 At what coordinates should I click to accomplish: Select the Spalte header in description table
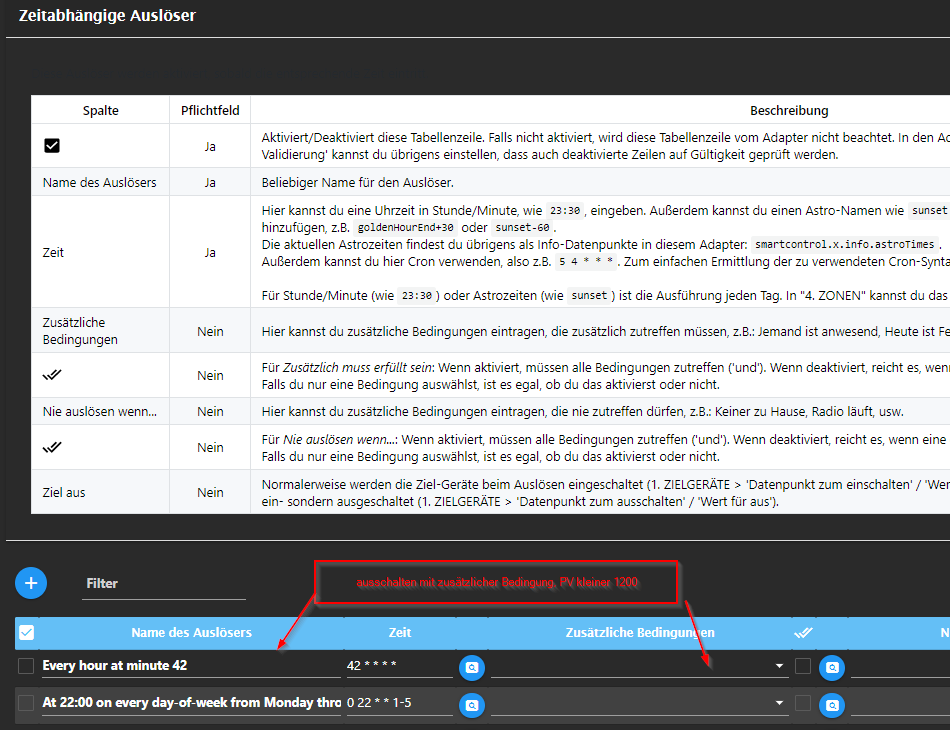click(x=101, y=110)
